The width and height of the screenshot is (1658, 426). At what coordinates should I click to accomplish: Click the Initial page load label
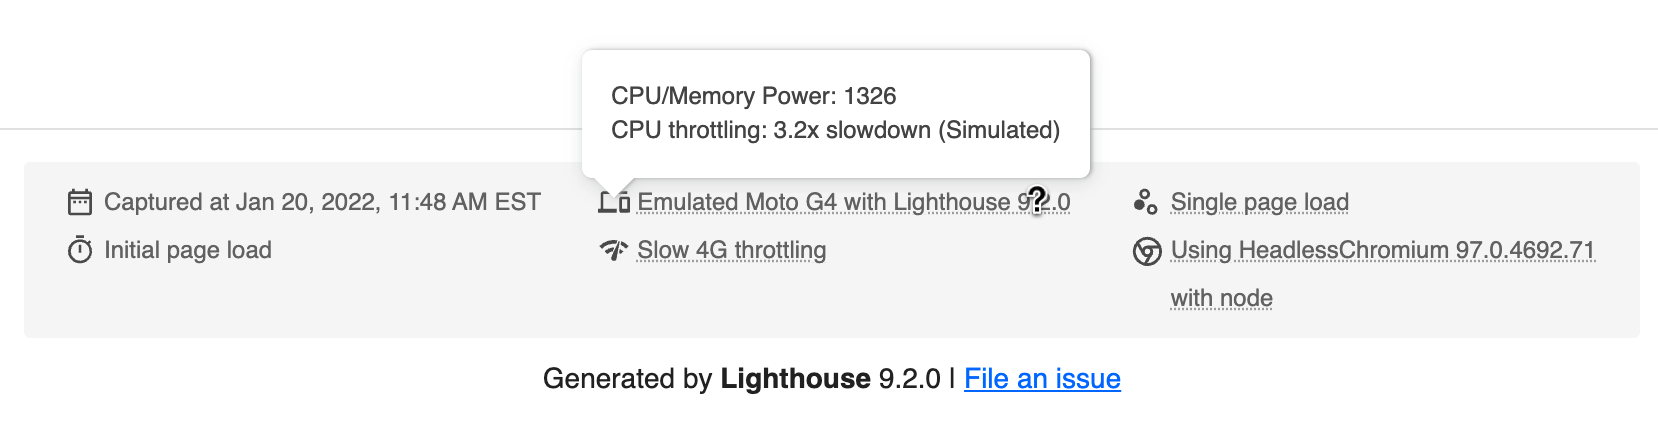[188, 250]
